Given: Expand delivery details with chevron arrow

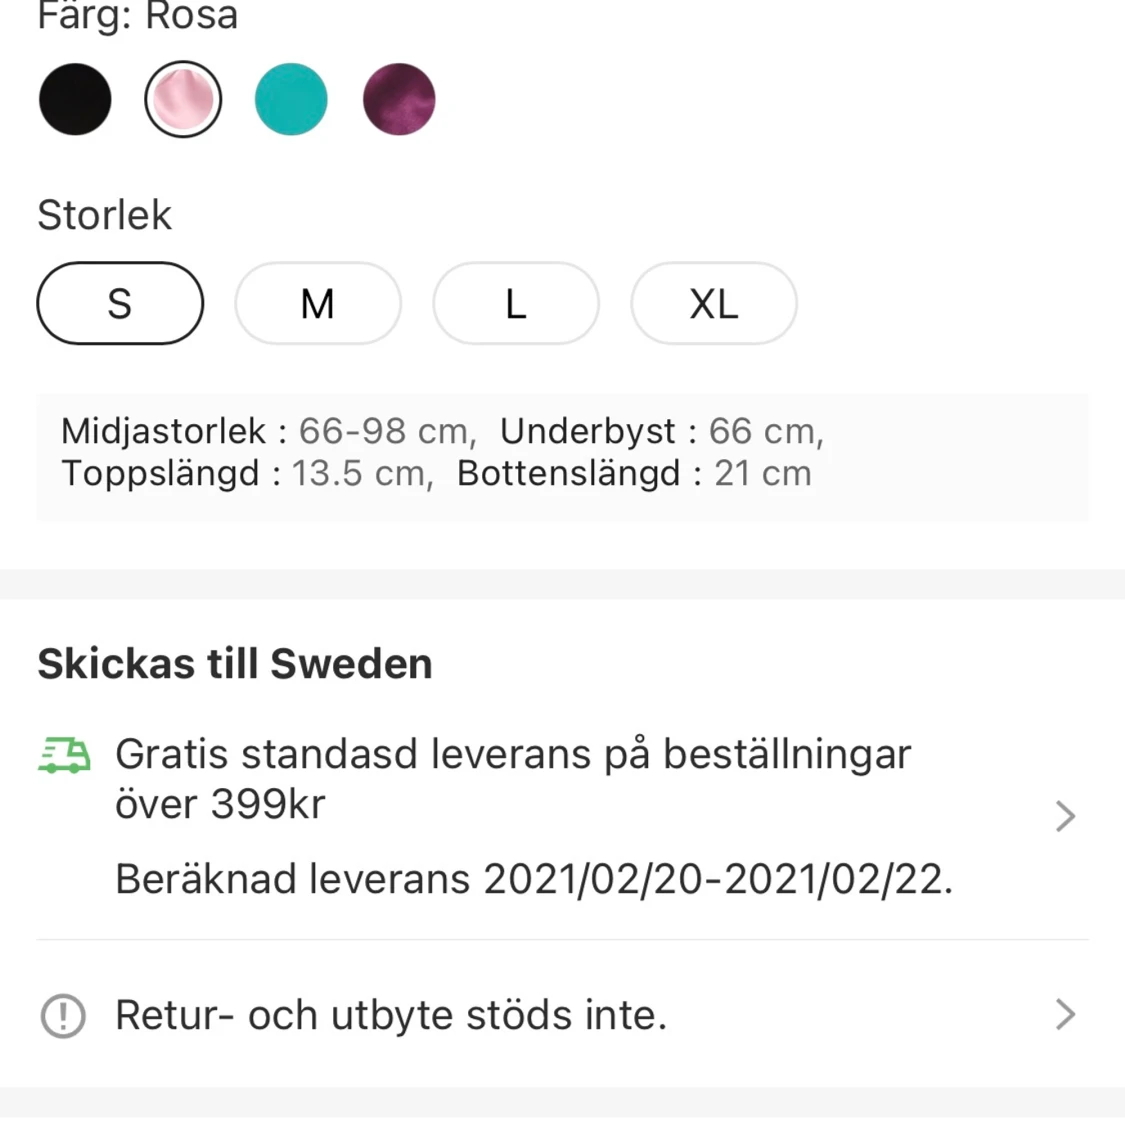Looking at the screenshot, I should 1065,816.
